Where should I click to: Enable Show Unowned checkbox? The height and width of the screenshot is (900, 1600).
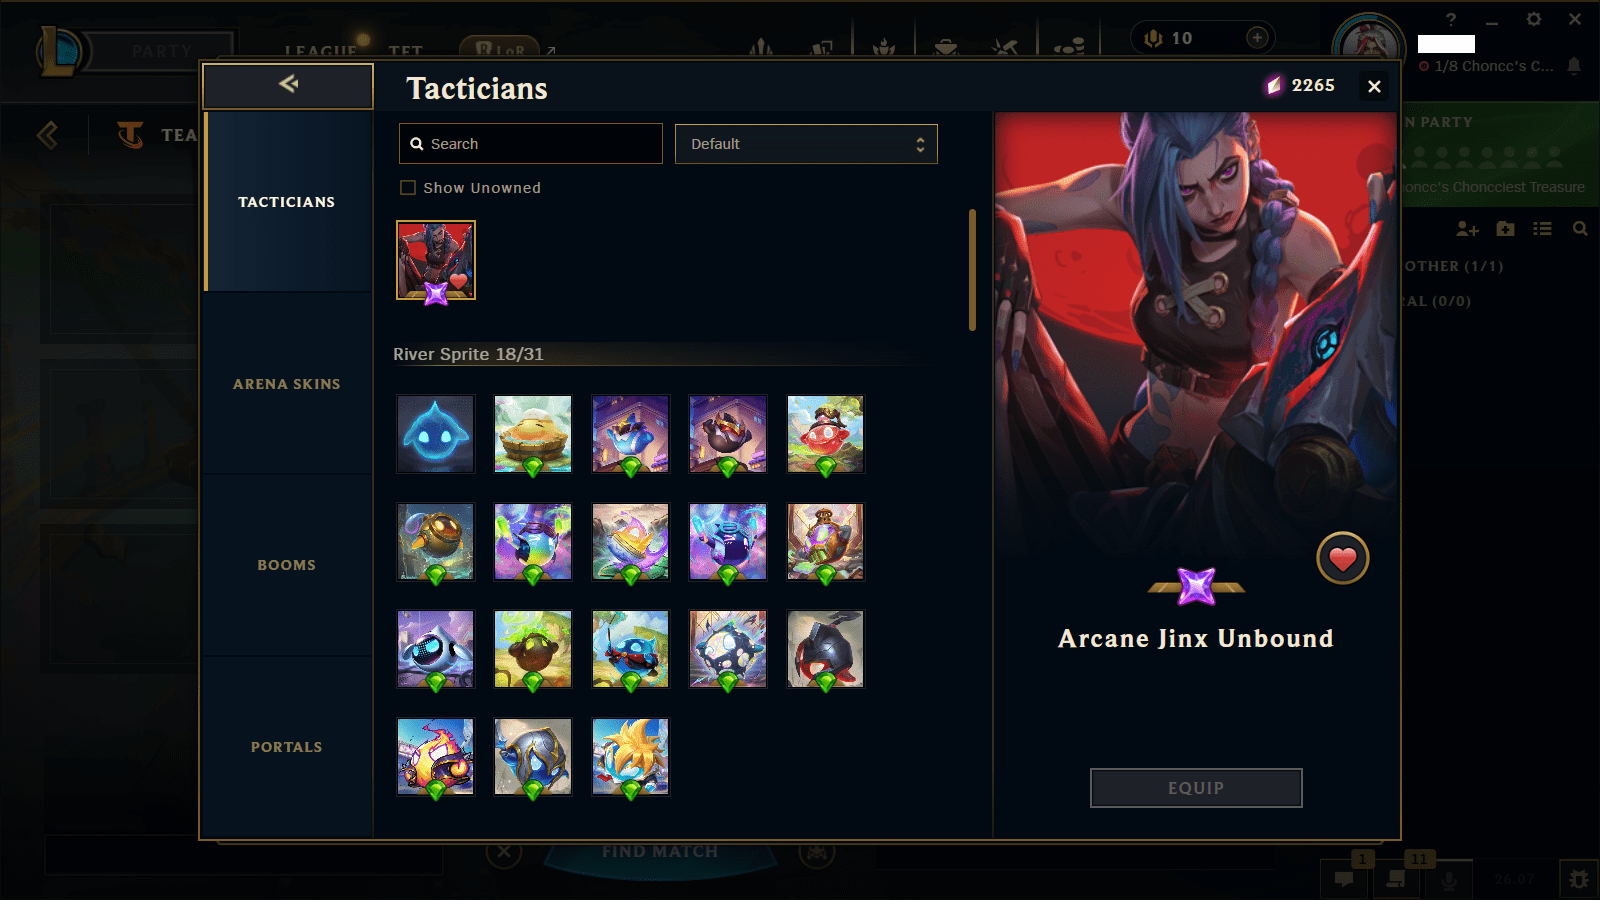(408, 188)
